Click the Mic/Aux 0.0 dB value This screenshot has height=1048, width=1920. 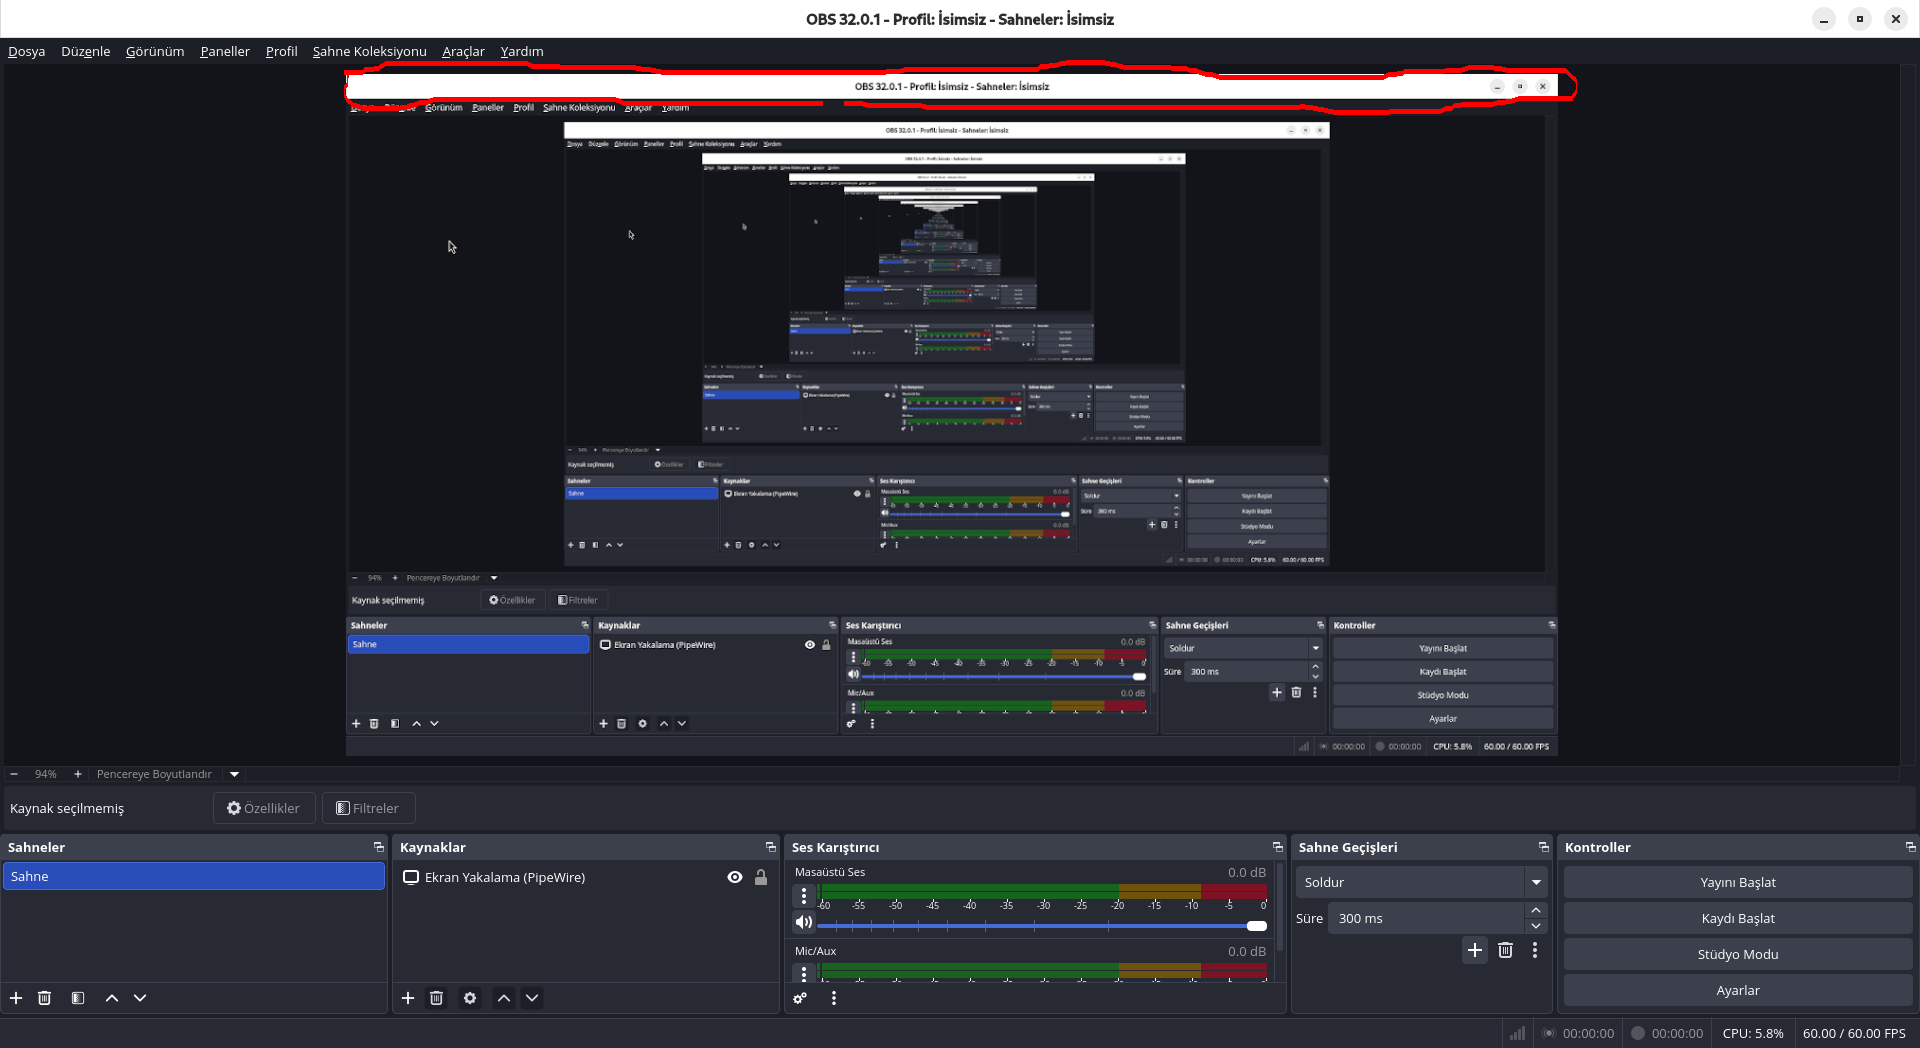[1247, 951]
